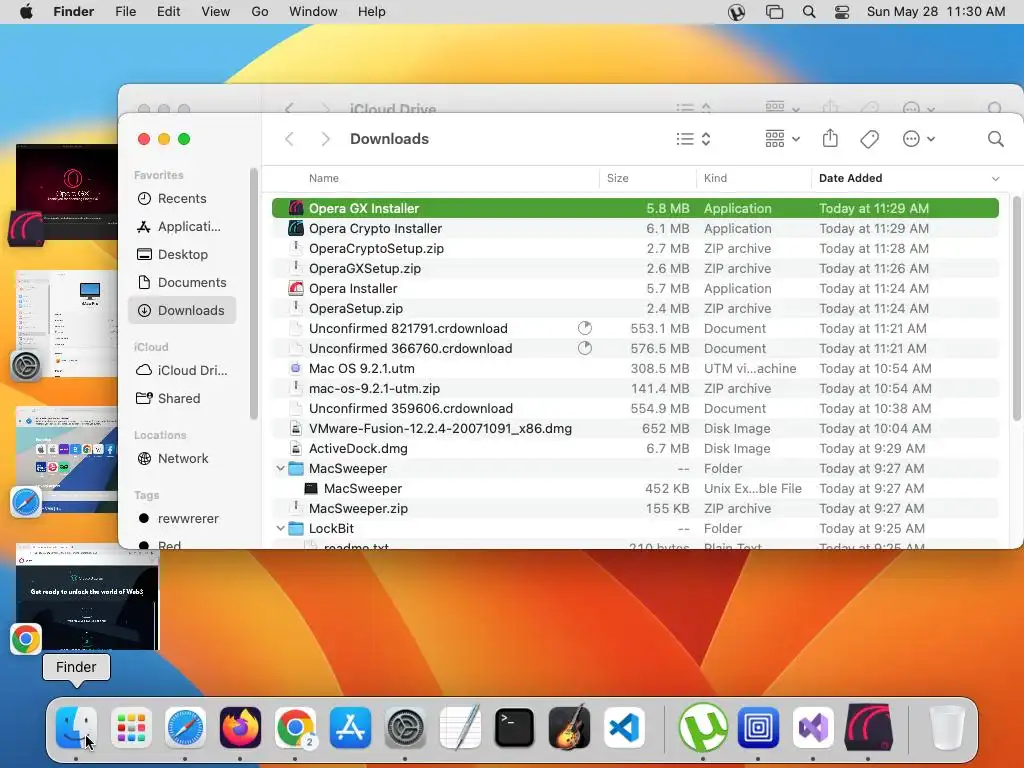
Task: Select Applications in the sidebar
Action: (182, 227)
